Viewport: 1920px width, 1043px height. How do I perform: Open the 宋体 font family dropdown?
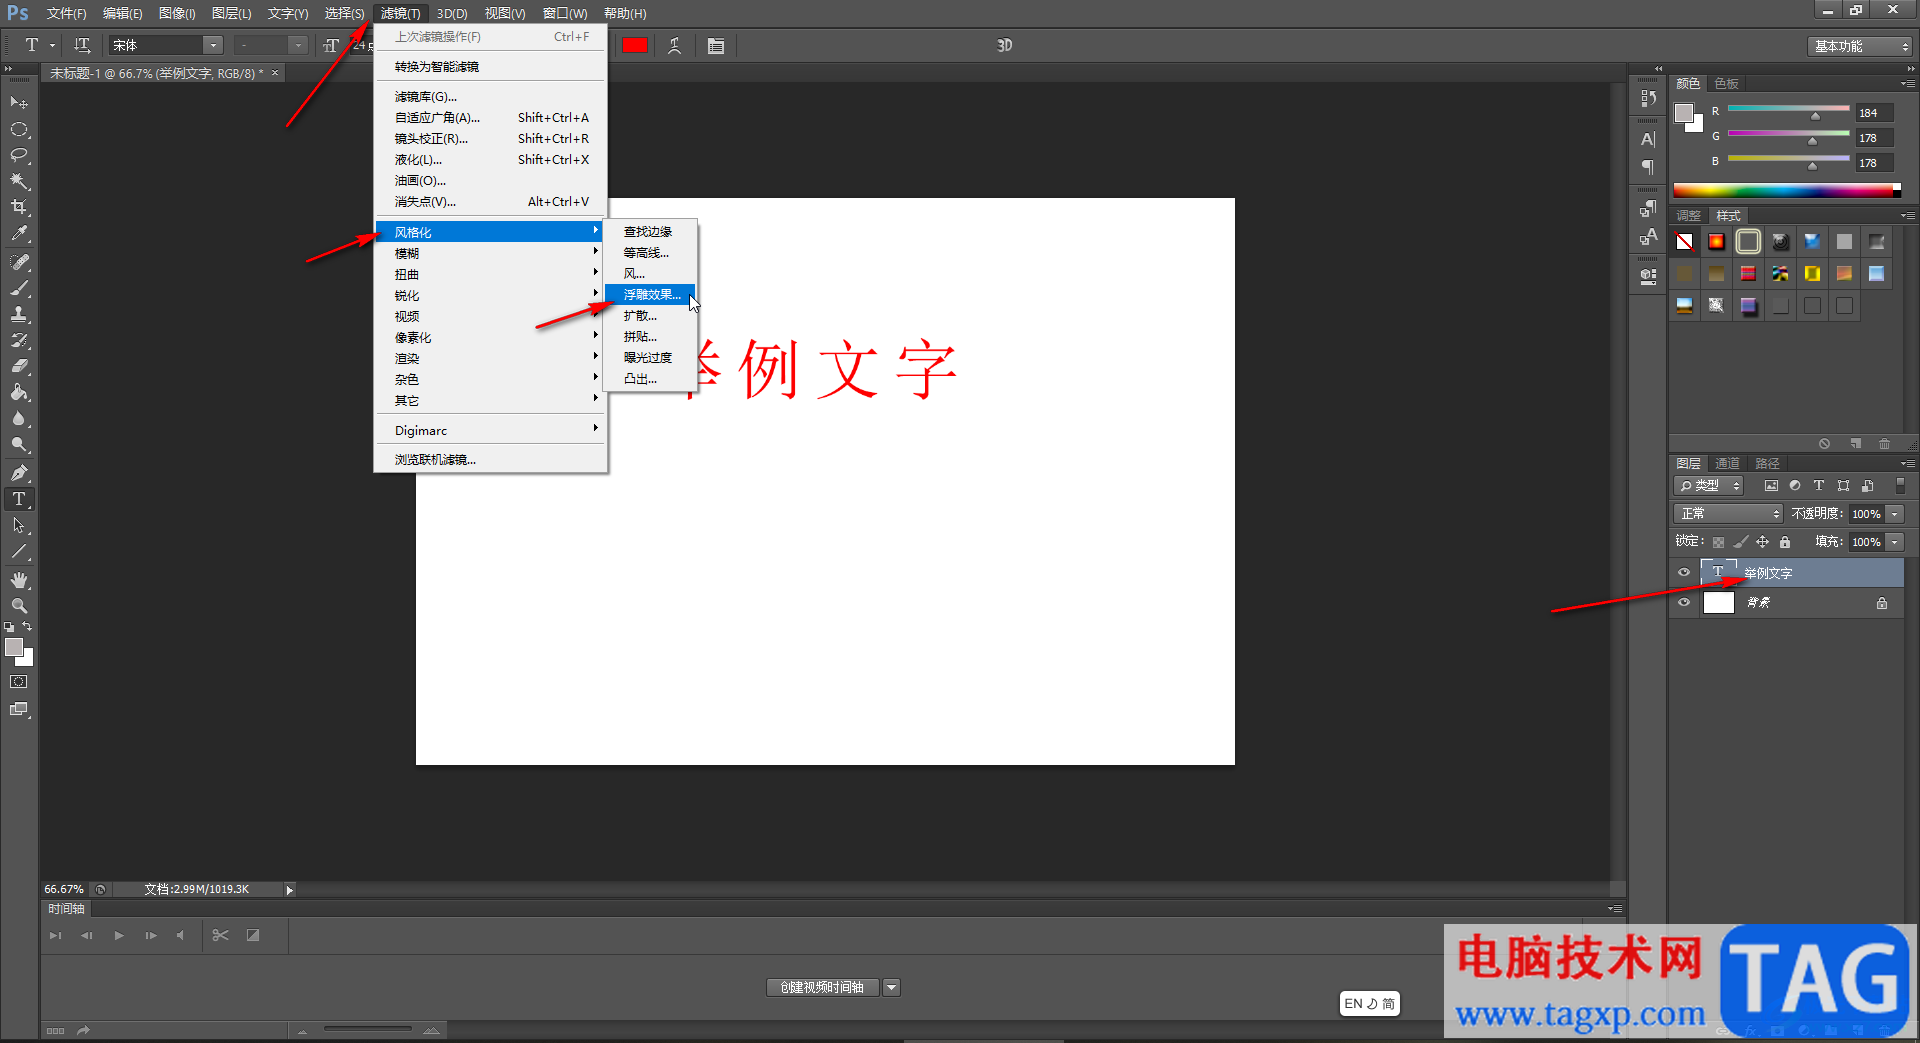click(213, 45)
